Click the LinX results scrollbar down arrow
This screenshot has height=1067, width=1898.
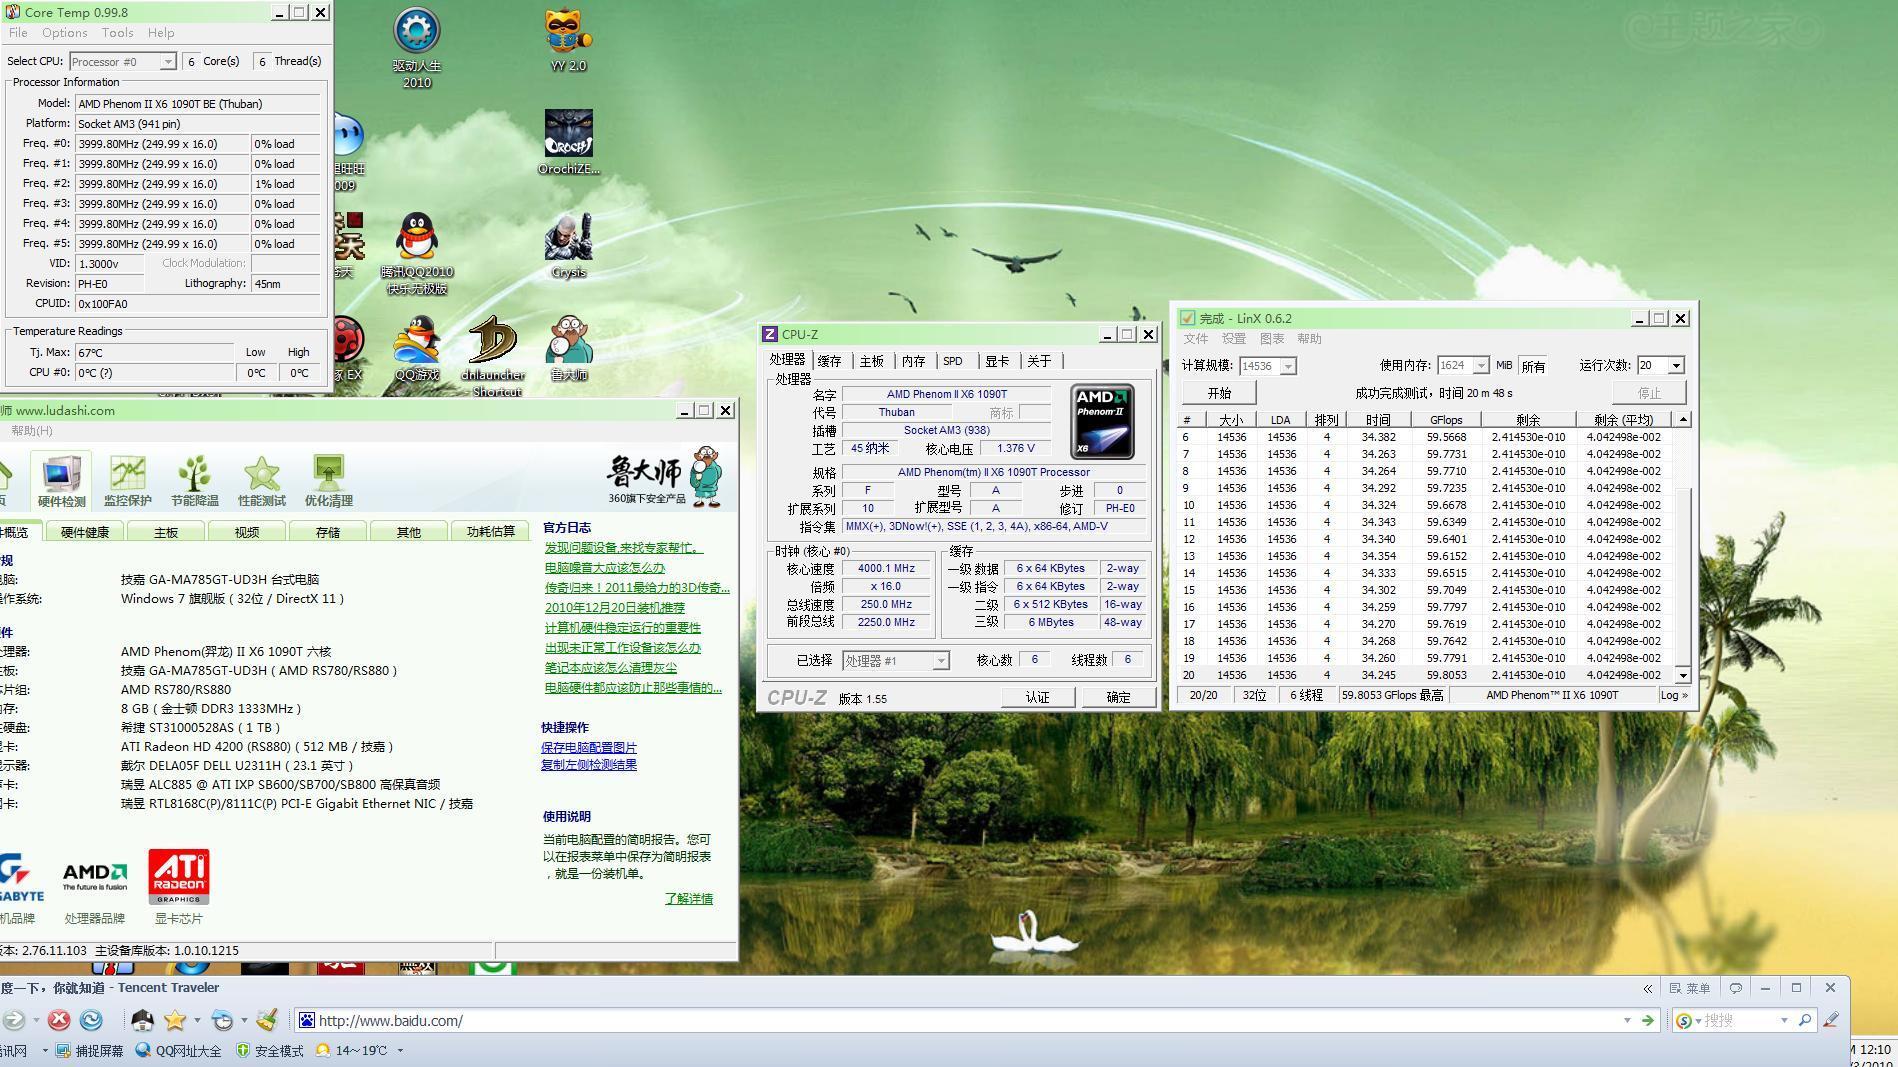[1683, 675]
